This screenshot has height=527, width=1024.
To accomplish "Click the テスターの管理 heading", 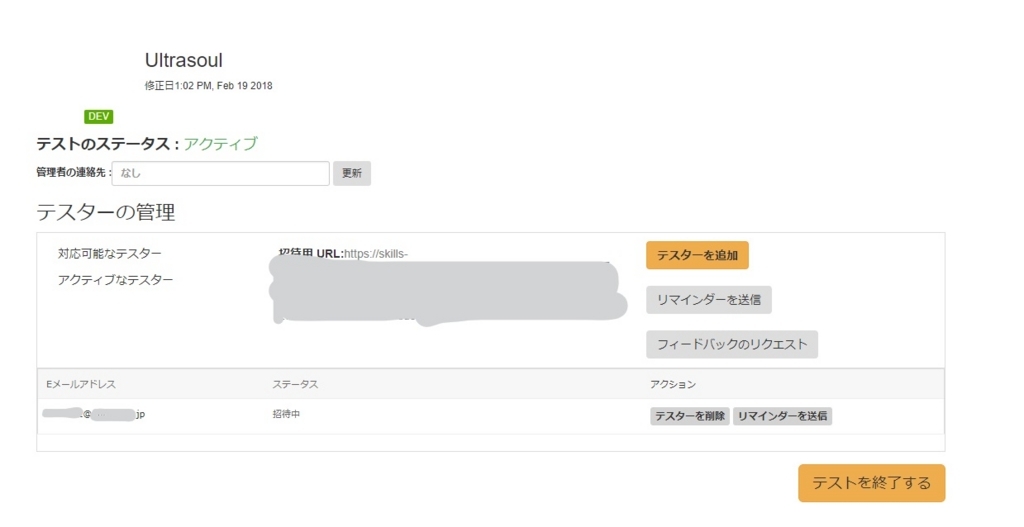I will coord(106,212).
